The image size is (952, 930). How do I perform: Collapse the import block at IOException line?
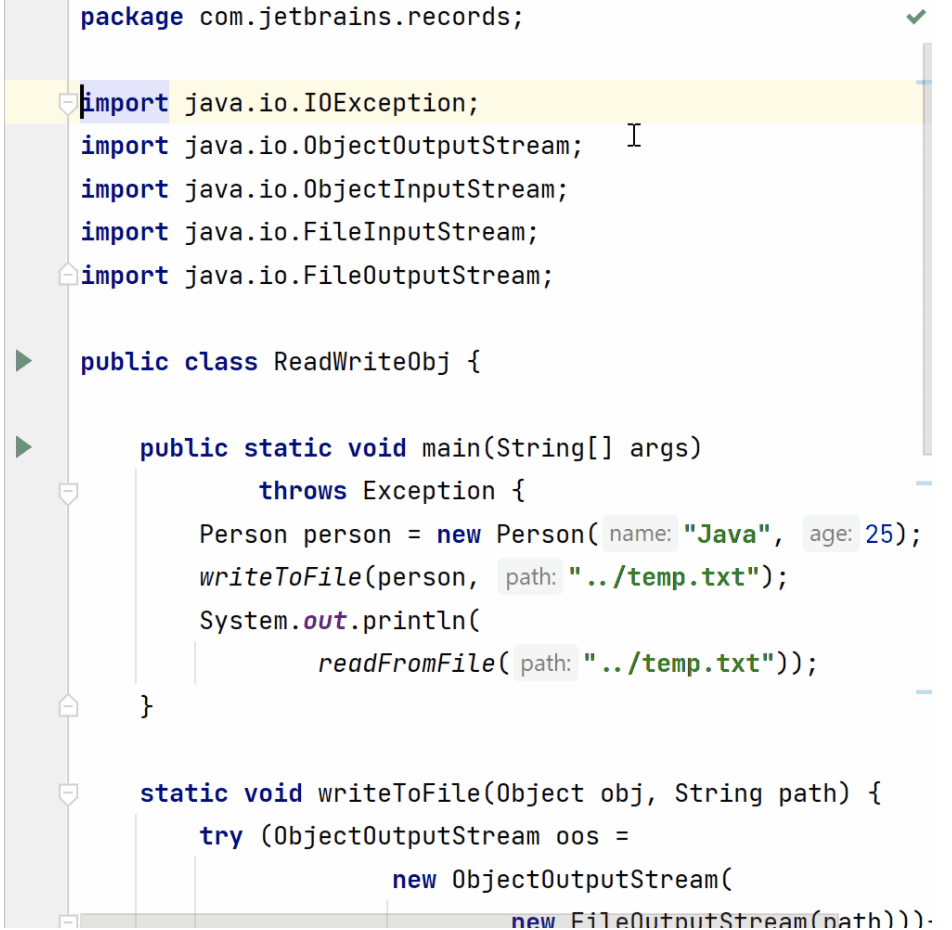[x=68, y=103]
